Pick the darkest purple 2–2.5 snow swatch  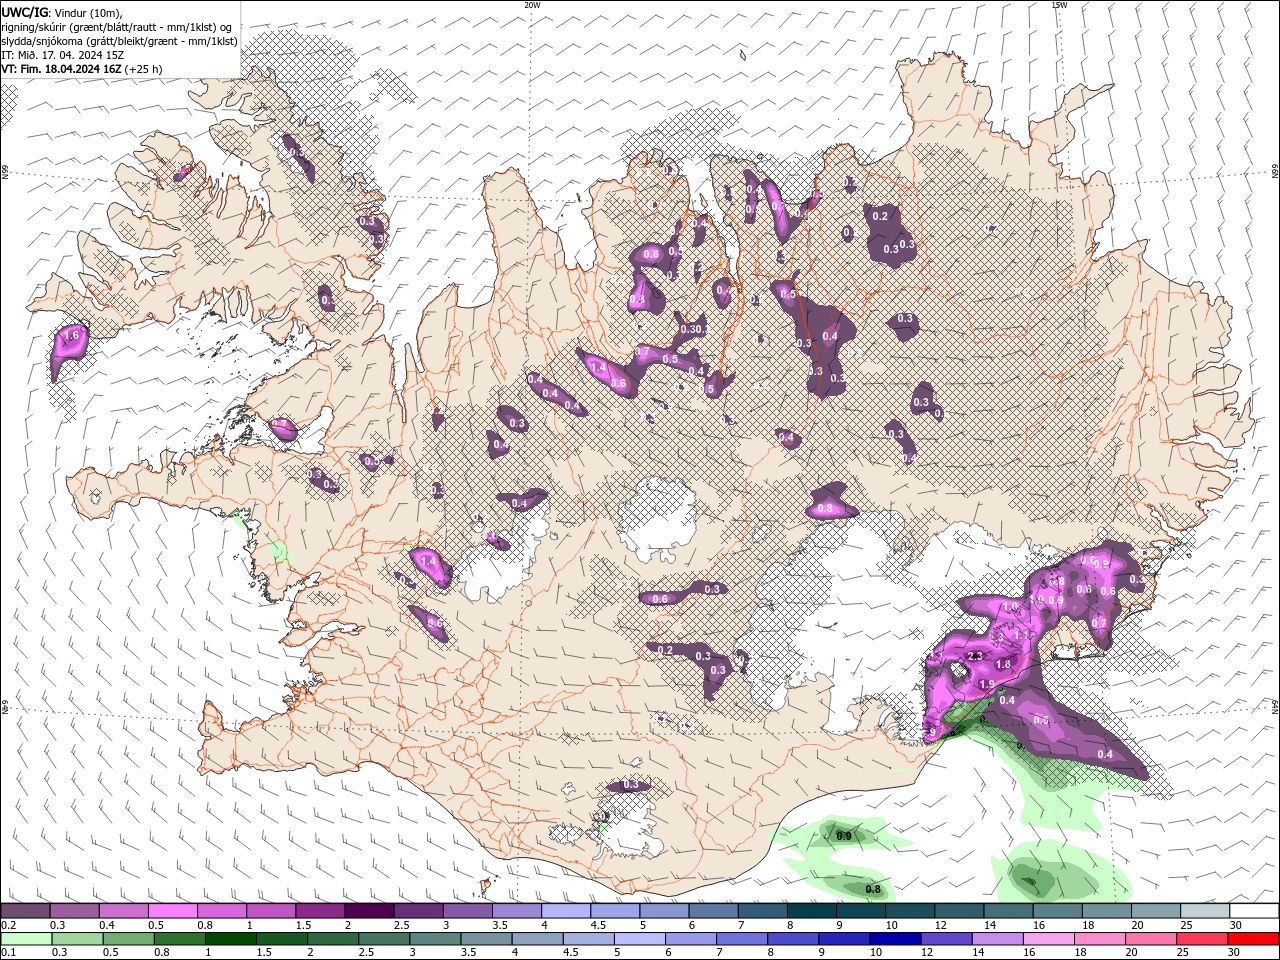coord(368,911)
